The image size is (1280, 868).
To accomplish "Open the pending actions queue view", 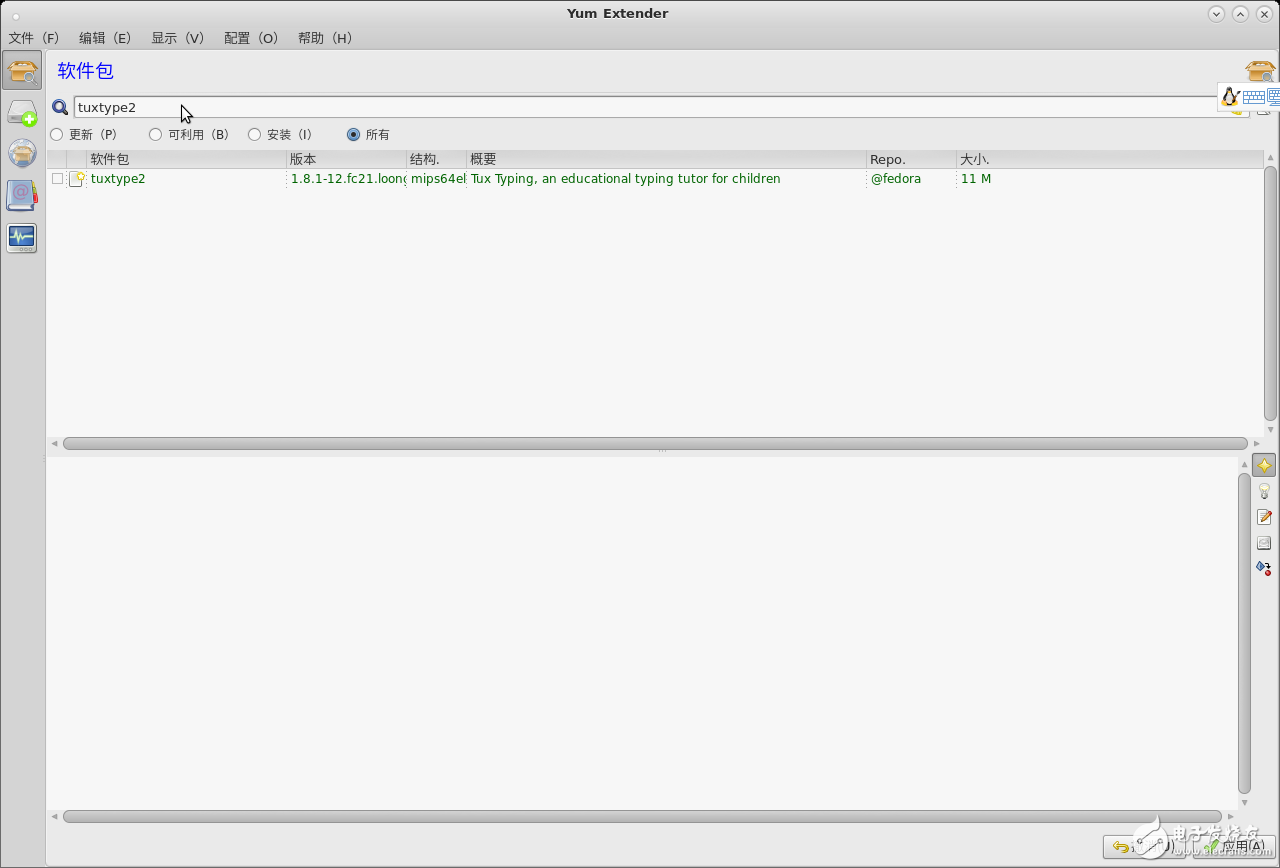I will (22, 113).
